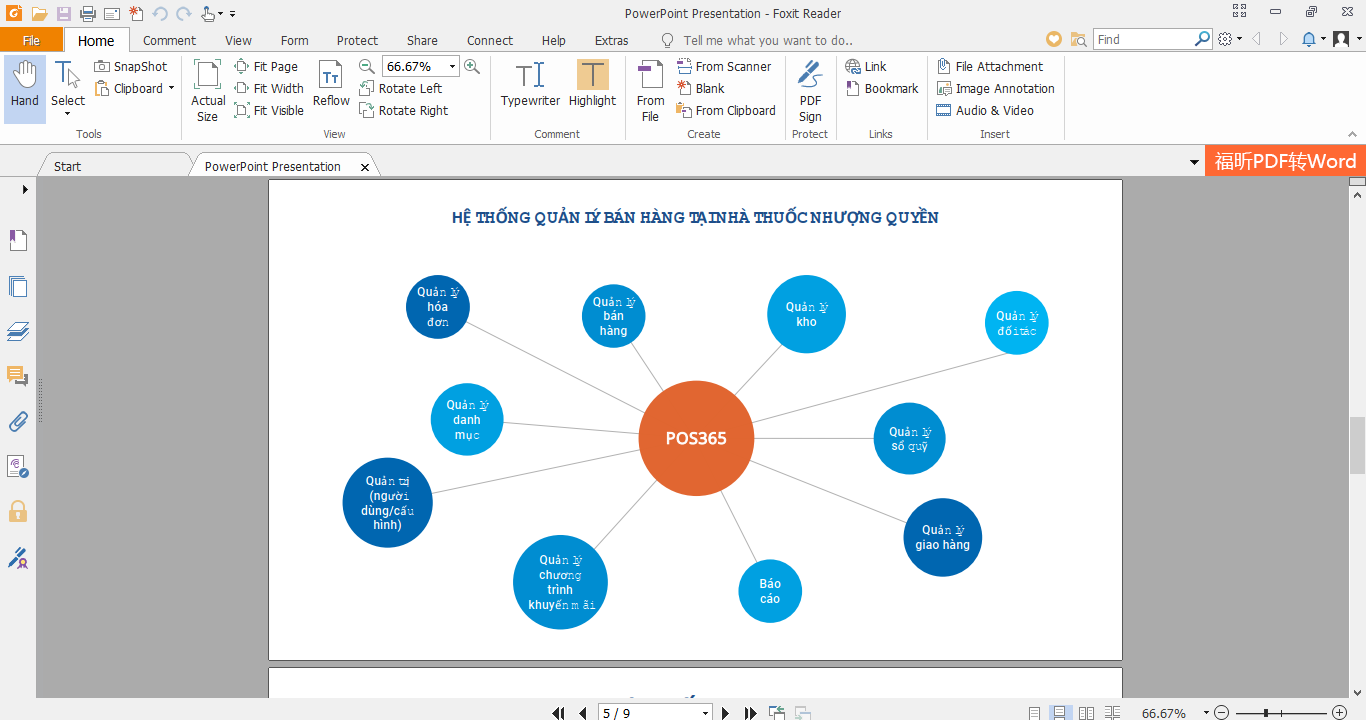The width and height of the screenshot is (1366, 720).
Task: Create PDF From File
Action: pos(650,91)
